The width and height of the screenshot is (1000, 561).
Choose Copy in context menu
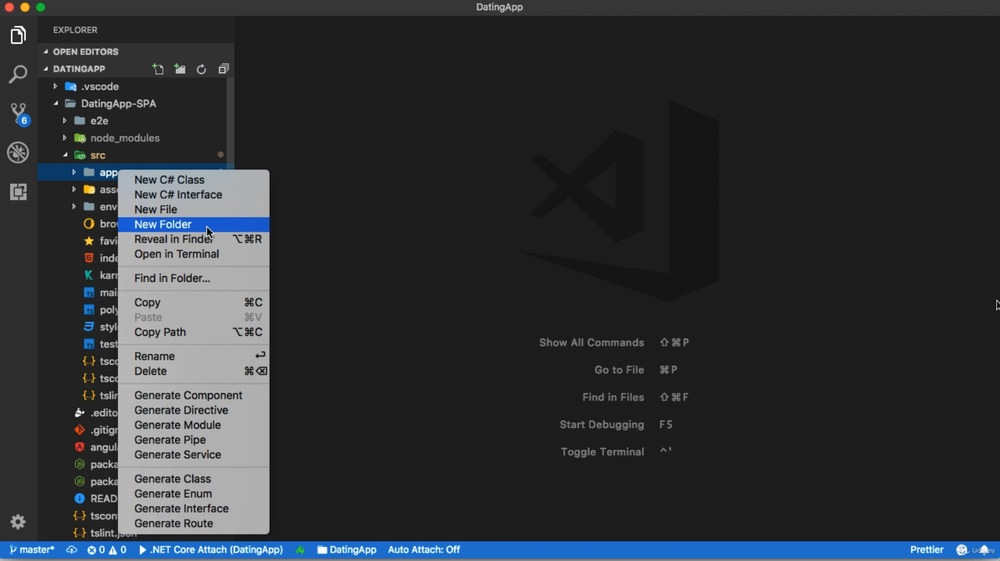194,302
